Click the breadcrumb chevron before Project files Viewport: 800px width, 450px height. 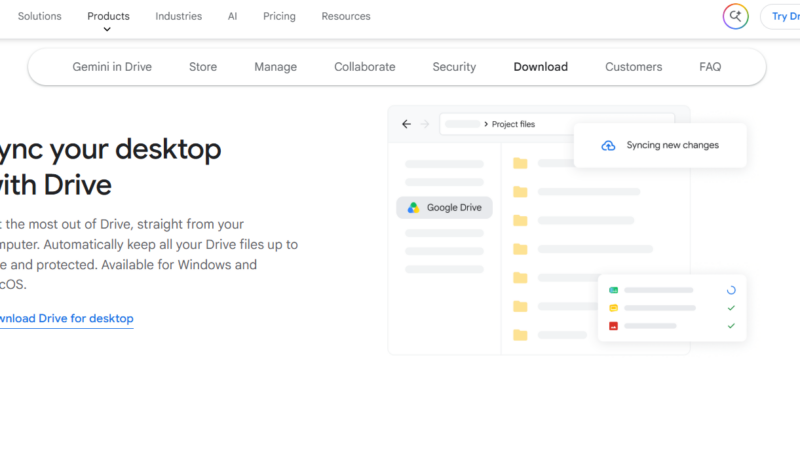pos(486,124)
